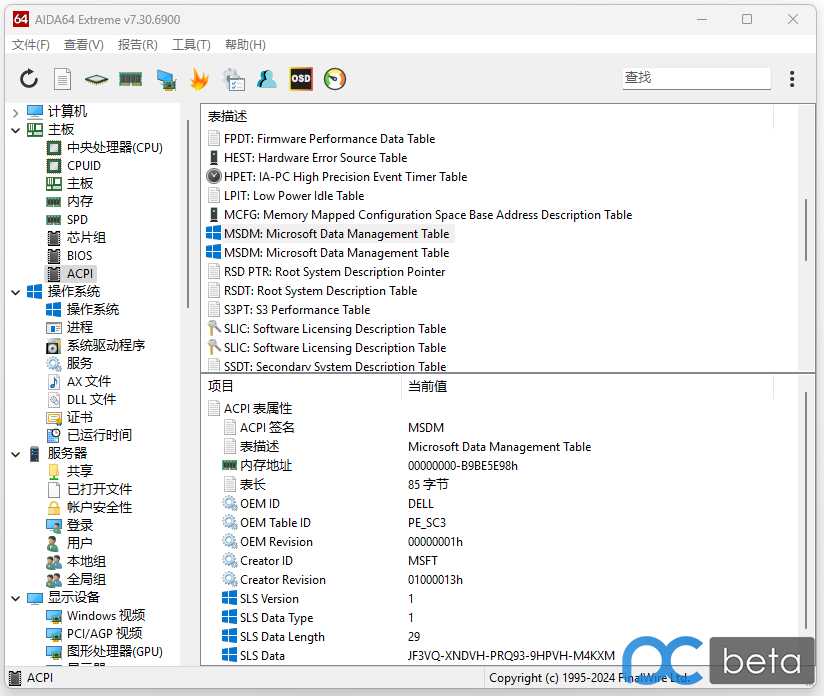
Task: Open the OSD panel icon
Action: pos(301,79)
